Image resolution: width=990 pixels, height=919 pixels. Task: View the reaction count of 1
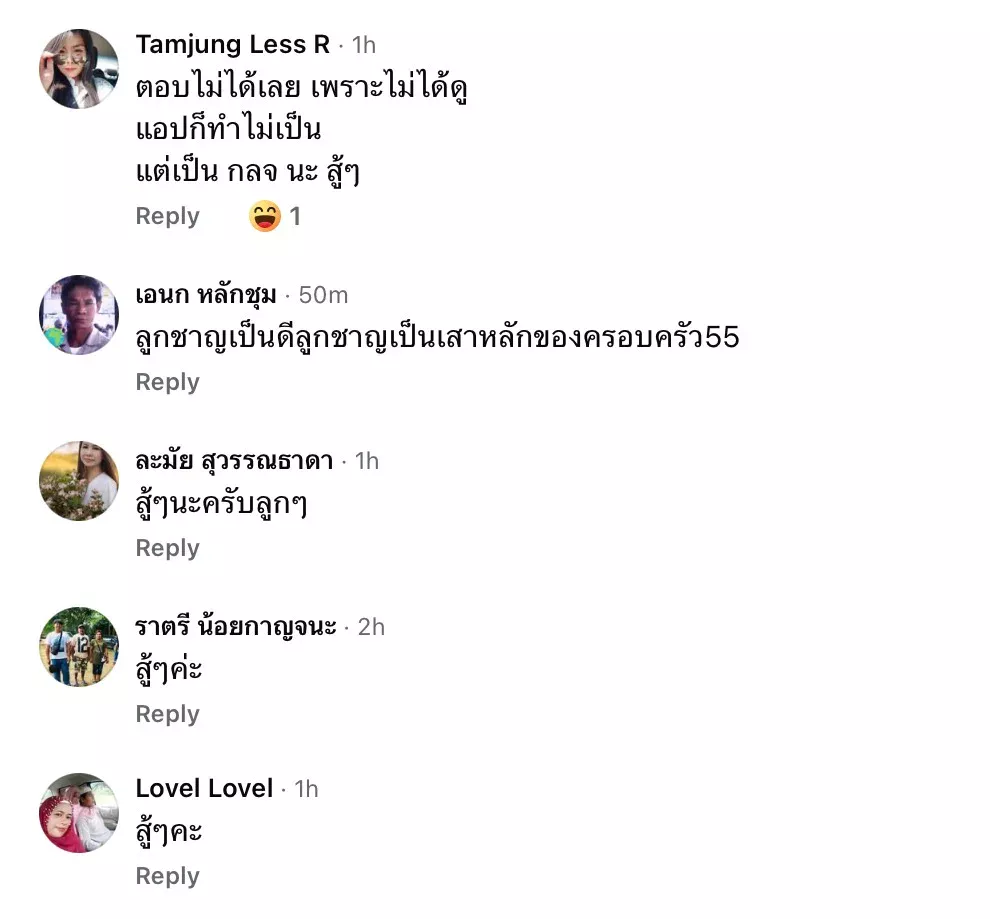295,216
